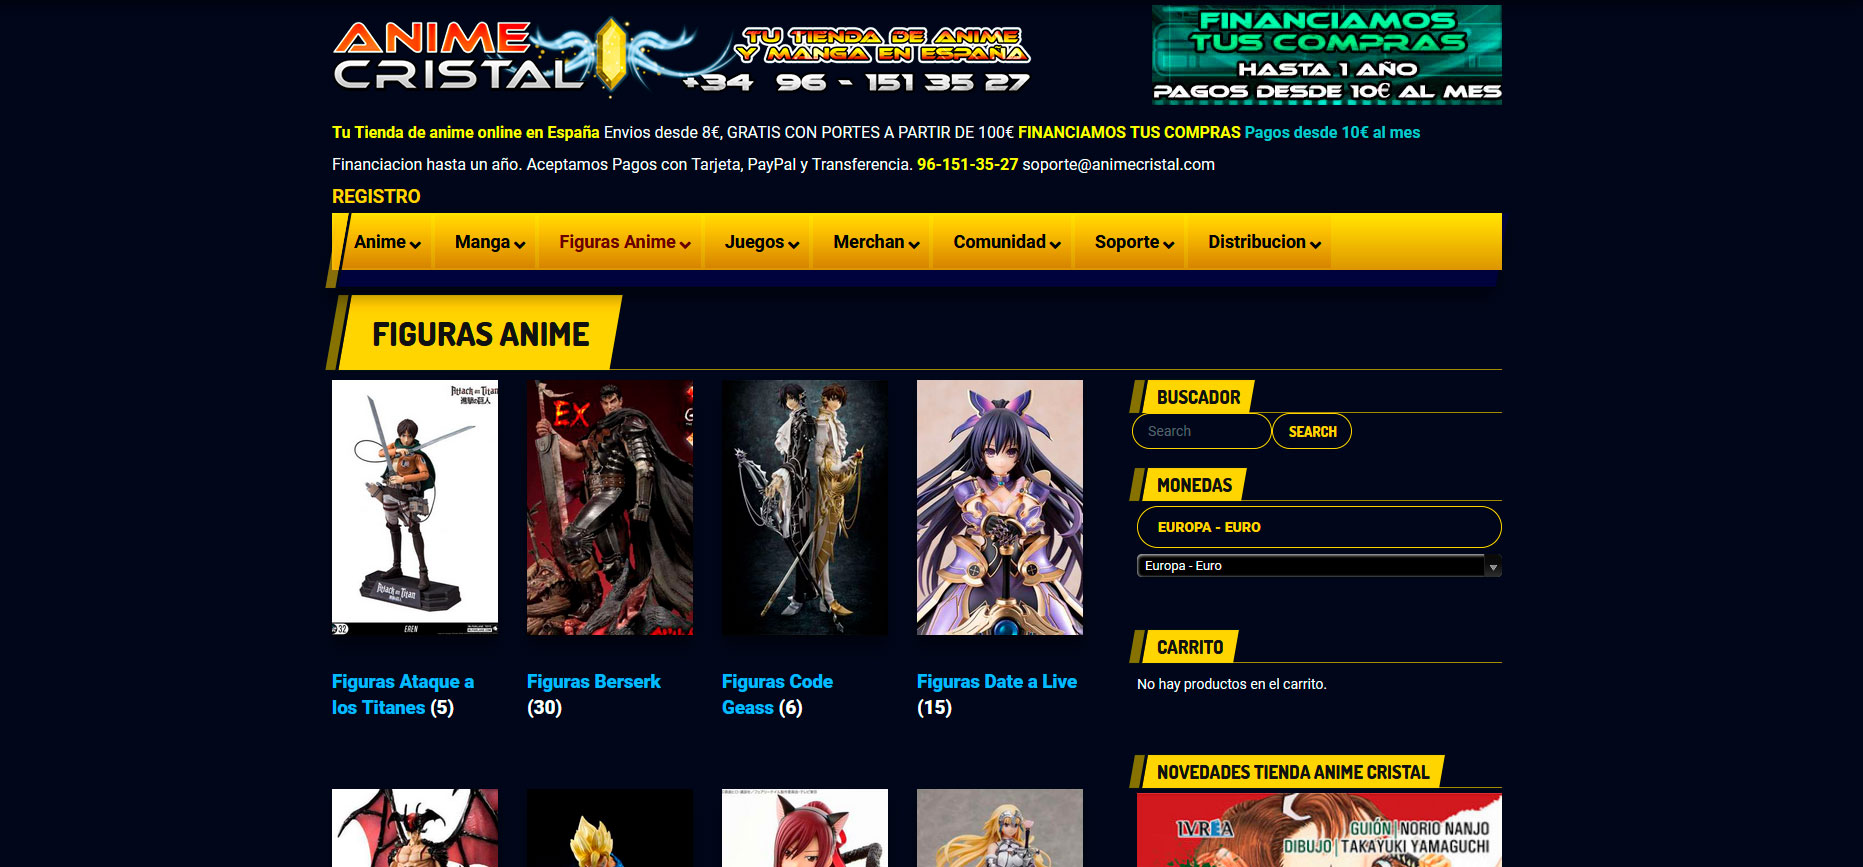Expand the Manga menu
Viewport: 1863px width, 867px height.
pyautogui.click(x=489, y=242)
